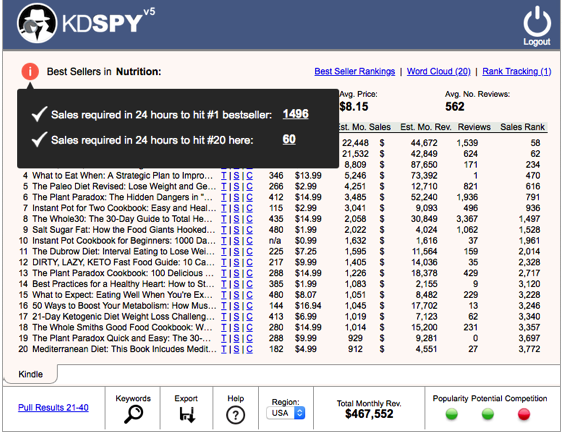Click S link for Mediterranean Diet row

click(x=236, y=349)
